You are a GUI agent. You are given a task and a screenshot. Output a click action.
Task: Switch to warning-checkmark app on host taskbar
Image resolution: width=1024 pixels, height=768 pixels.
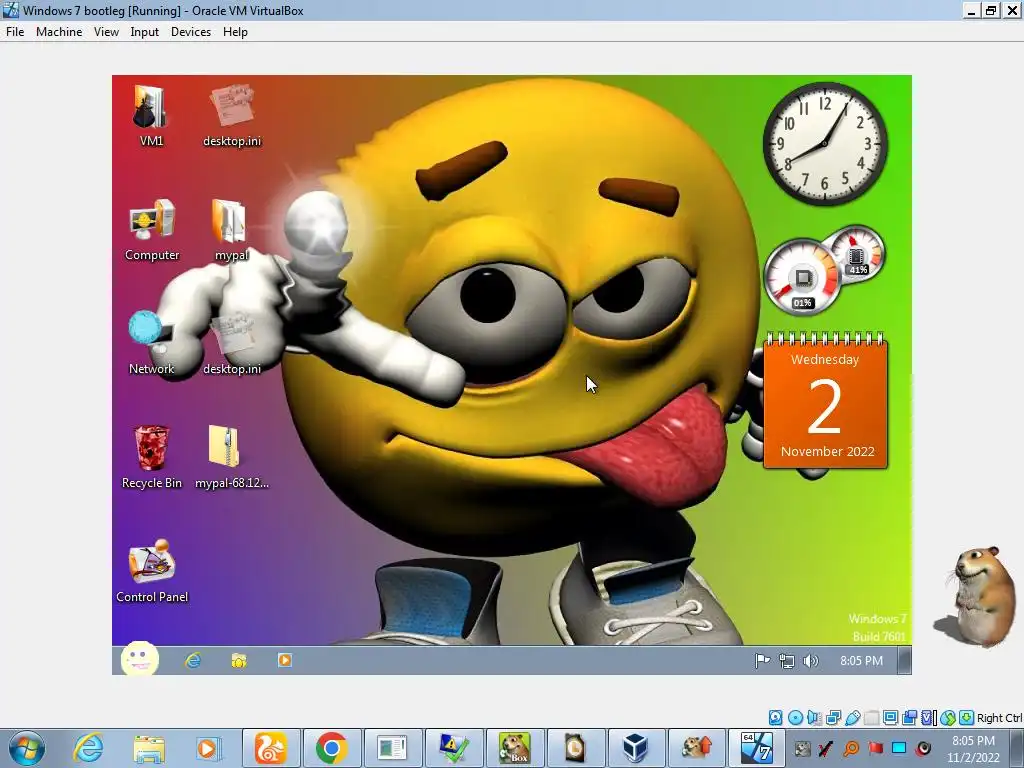pyautogui.click(x=454, y=748)
